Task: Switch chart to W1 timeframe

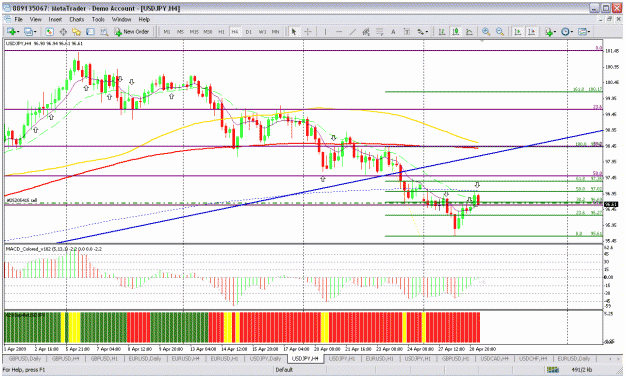Action: pos(262,32)
